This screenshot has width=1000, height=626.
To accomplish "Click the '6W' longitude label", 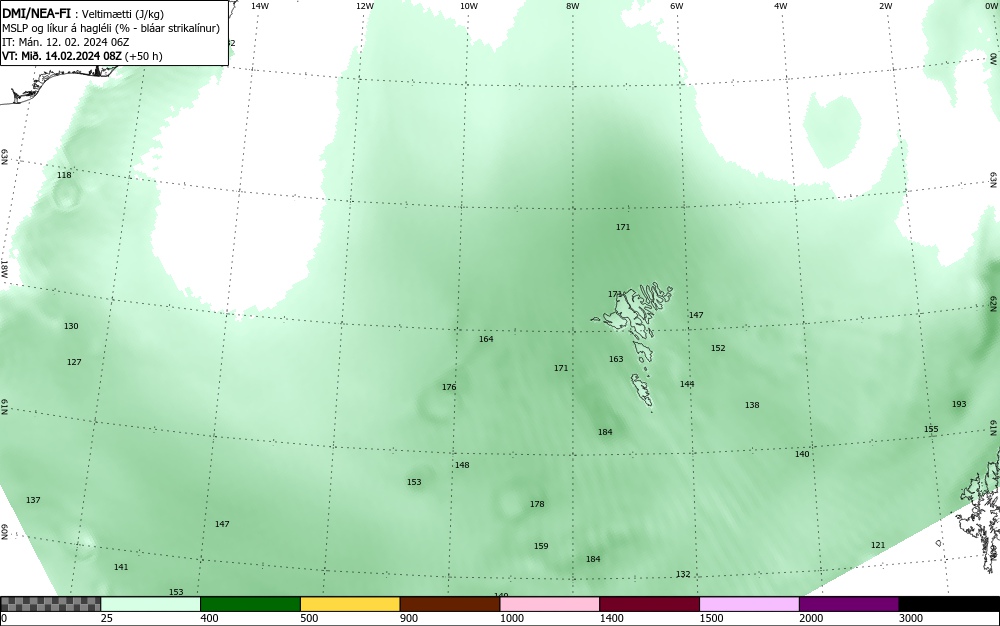I will pos(677,6).
